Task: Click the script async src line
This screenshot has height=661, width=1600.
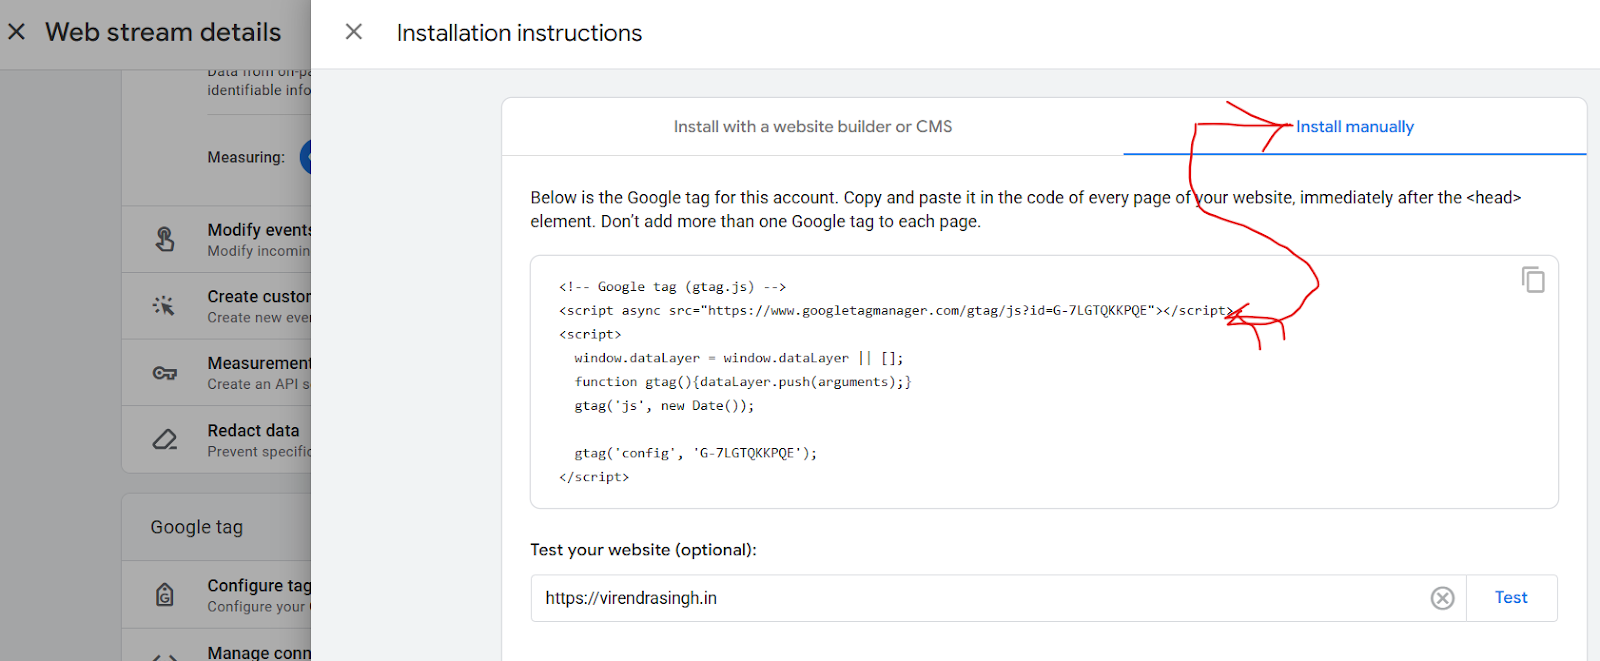Action: coord(897,310)
